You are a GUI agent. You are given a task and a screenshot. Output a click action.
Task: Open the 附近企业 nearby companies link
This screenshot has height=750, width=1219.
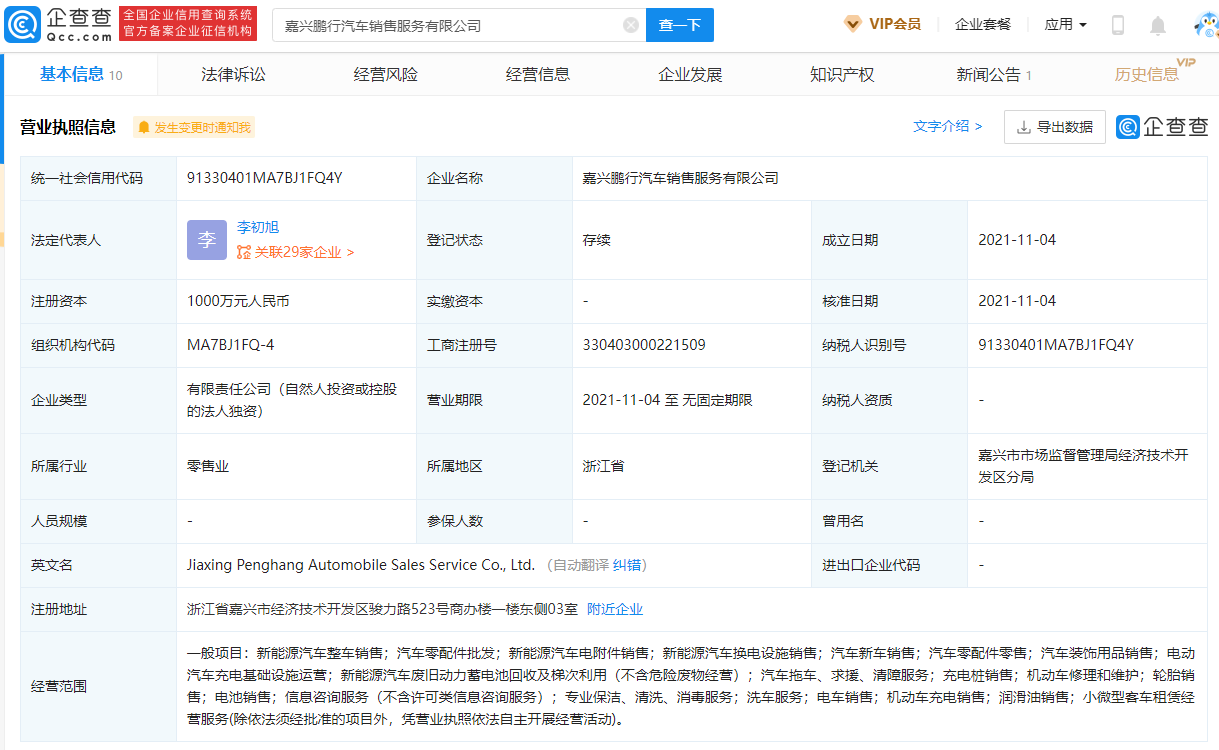615,609
